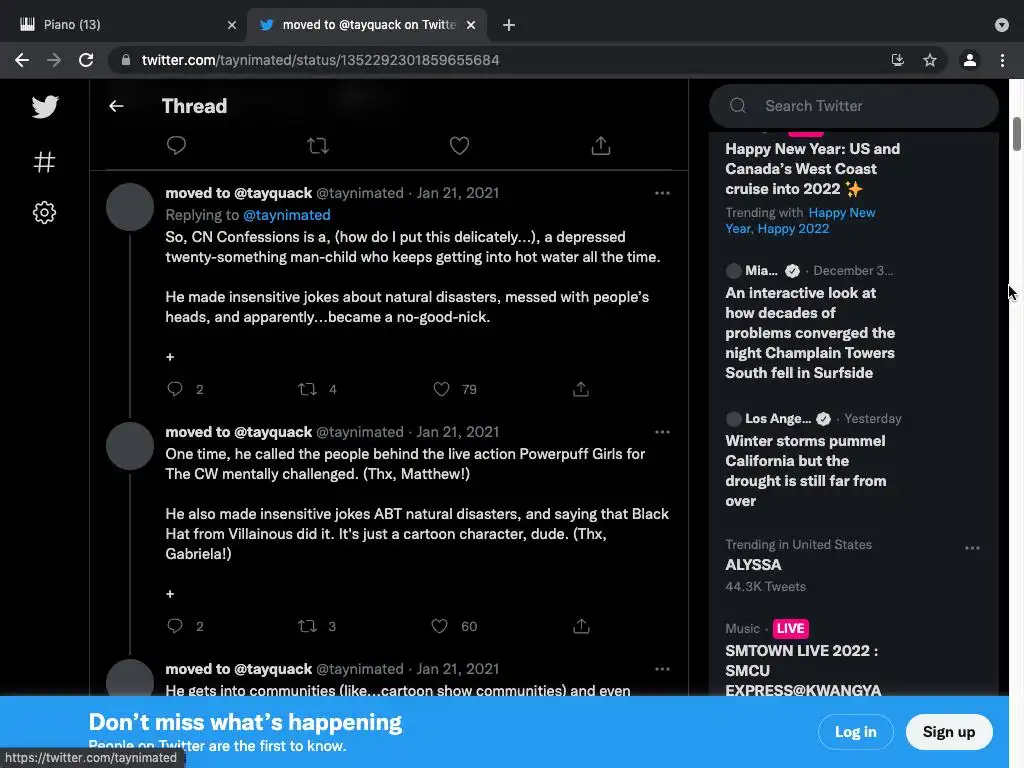This screenshot has height=768, width=1024.
Task: Click the Miami Herald verified account name
Action: 761,270
